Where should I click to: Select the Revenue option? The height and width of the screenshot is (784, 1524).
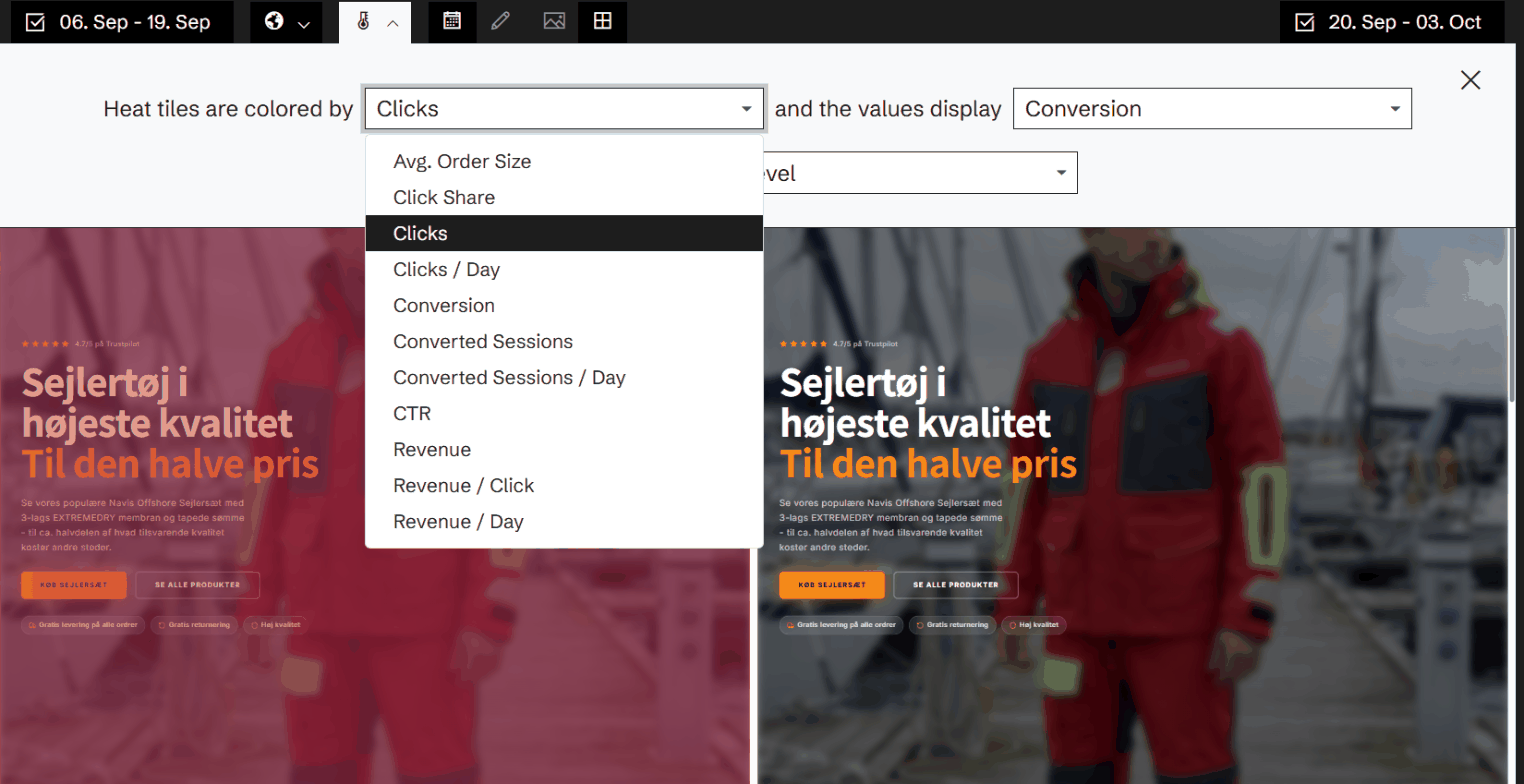pyautogui.click(x=564, y=449)
